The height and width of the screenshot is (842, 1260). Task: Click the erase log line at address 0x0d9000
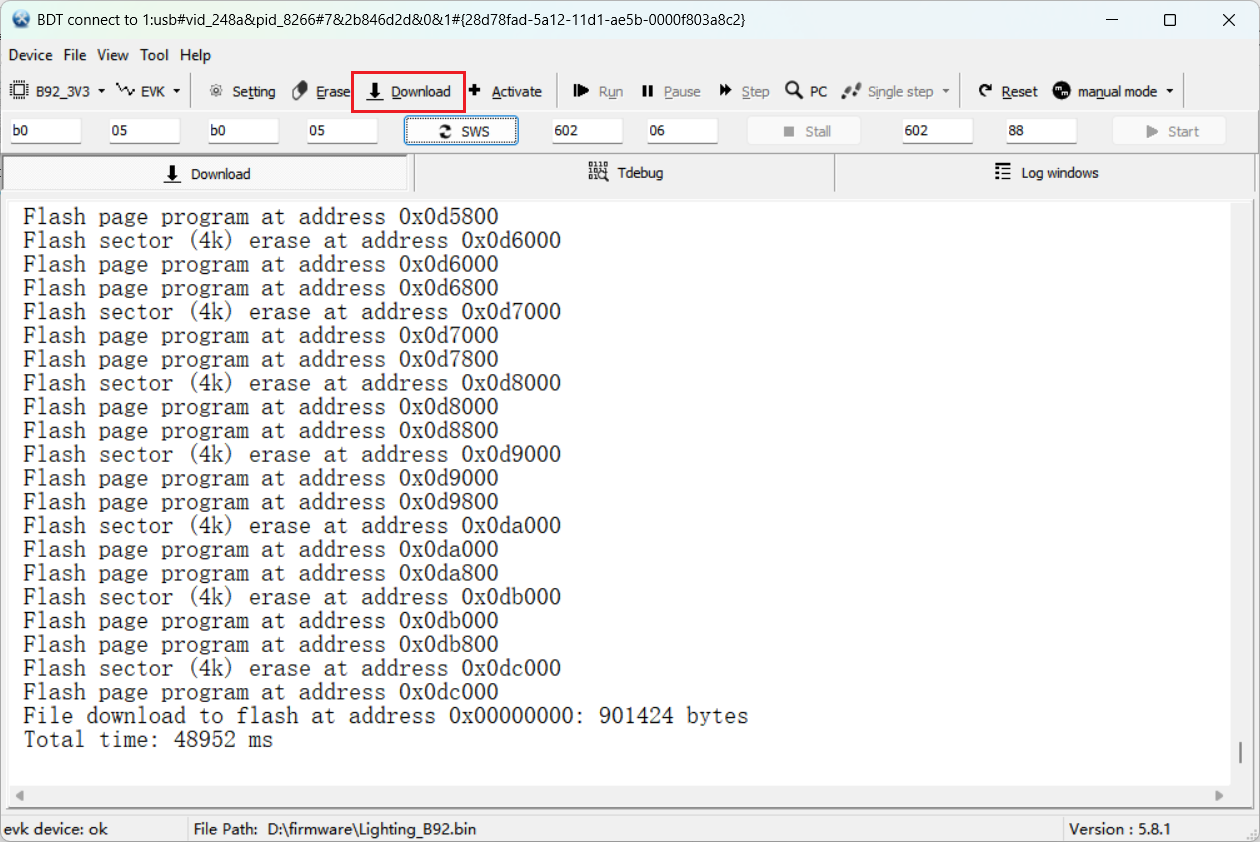pyautogui.click(x=291, y=454)
